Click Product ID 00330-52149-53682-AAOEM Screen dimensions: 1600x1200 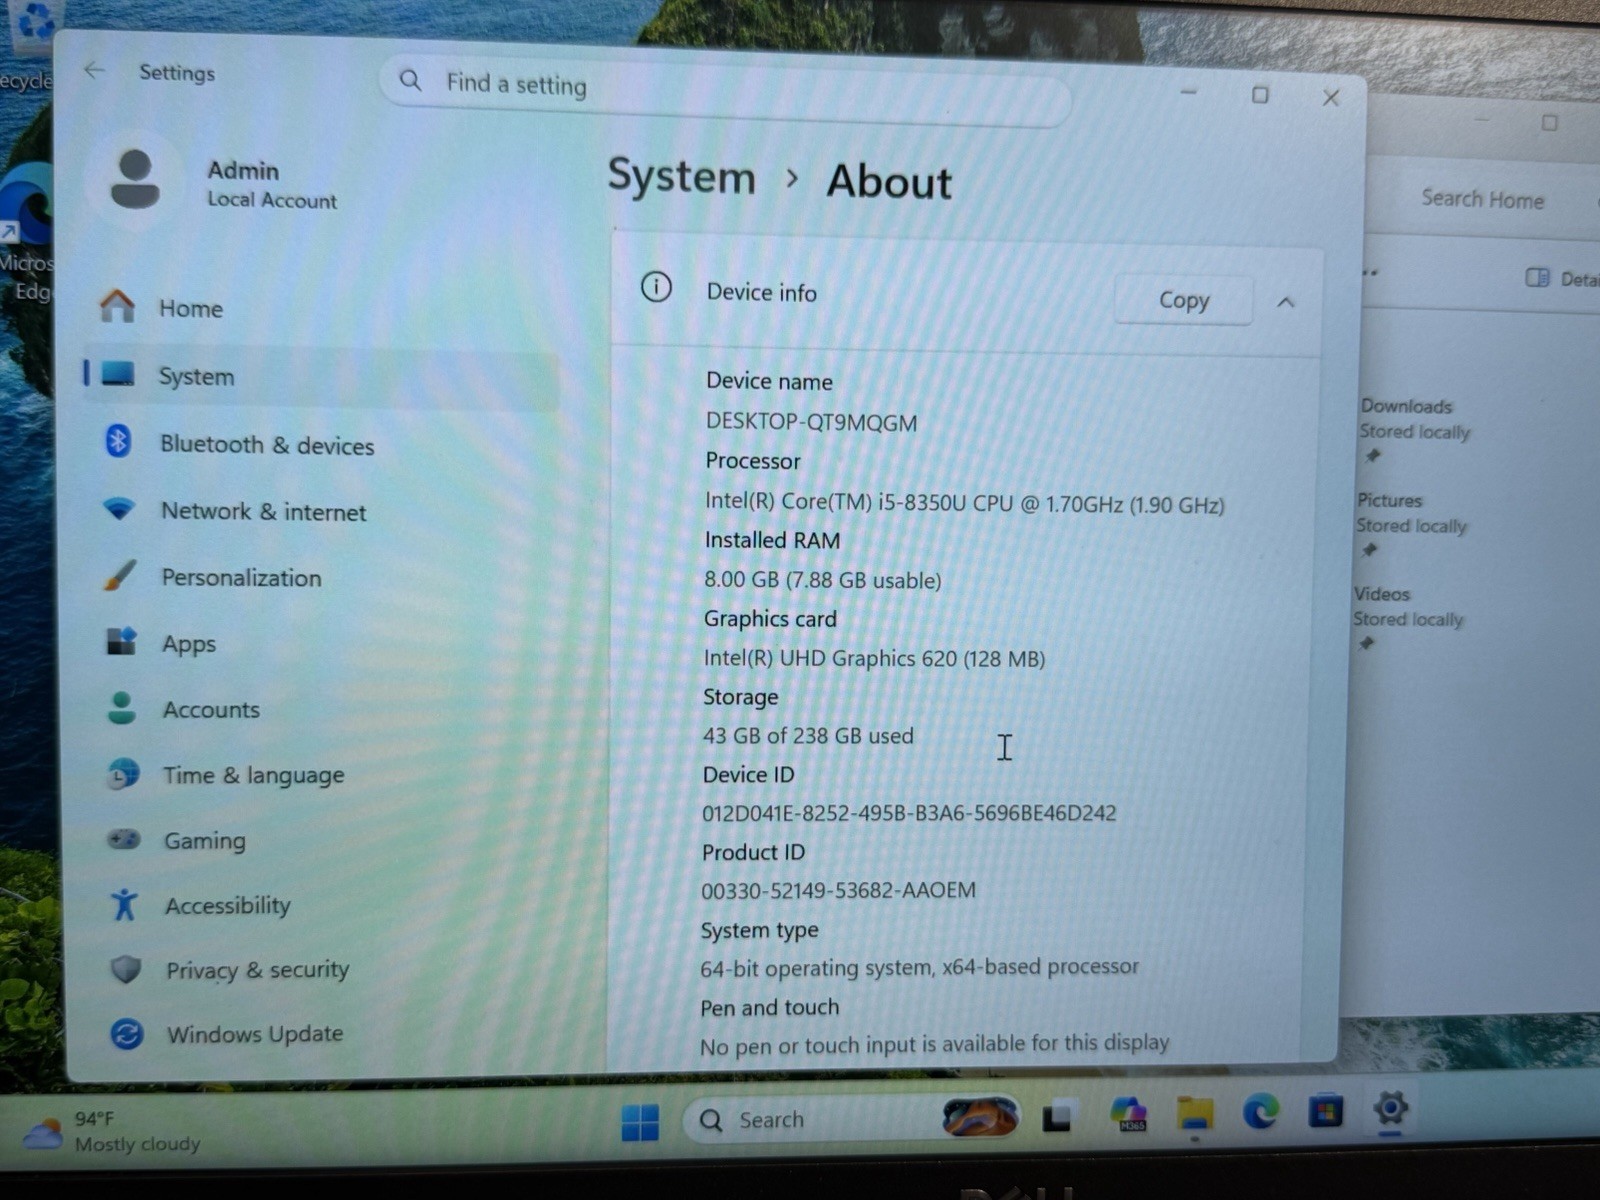pos(838,890)
